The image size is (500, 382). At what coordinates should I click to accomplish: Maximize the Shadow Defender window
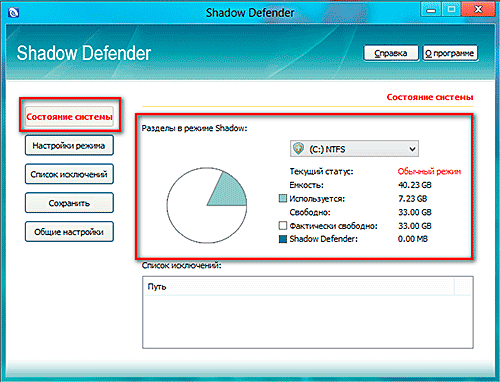(451, 9)
